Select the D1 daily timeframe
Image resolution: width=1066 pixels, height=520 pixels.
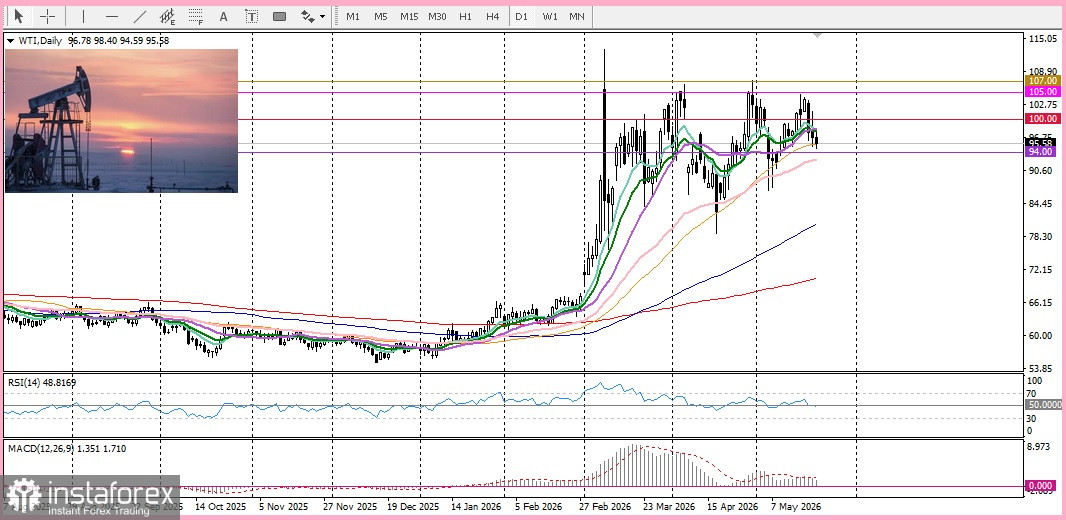click(521, 16)
